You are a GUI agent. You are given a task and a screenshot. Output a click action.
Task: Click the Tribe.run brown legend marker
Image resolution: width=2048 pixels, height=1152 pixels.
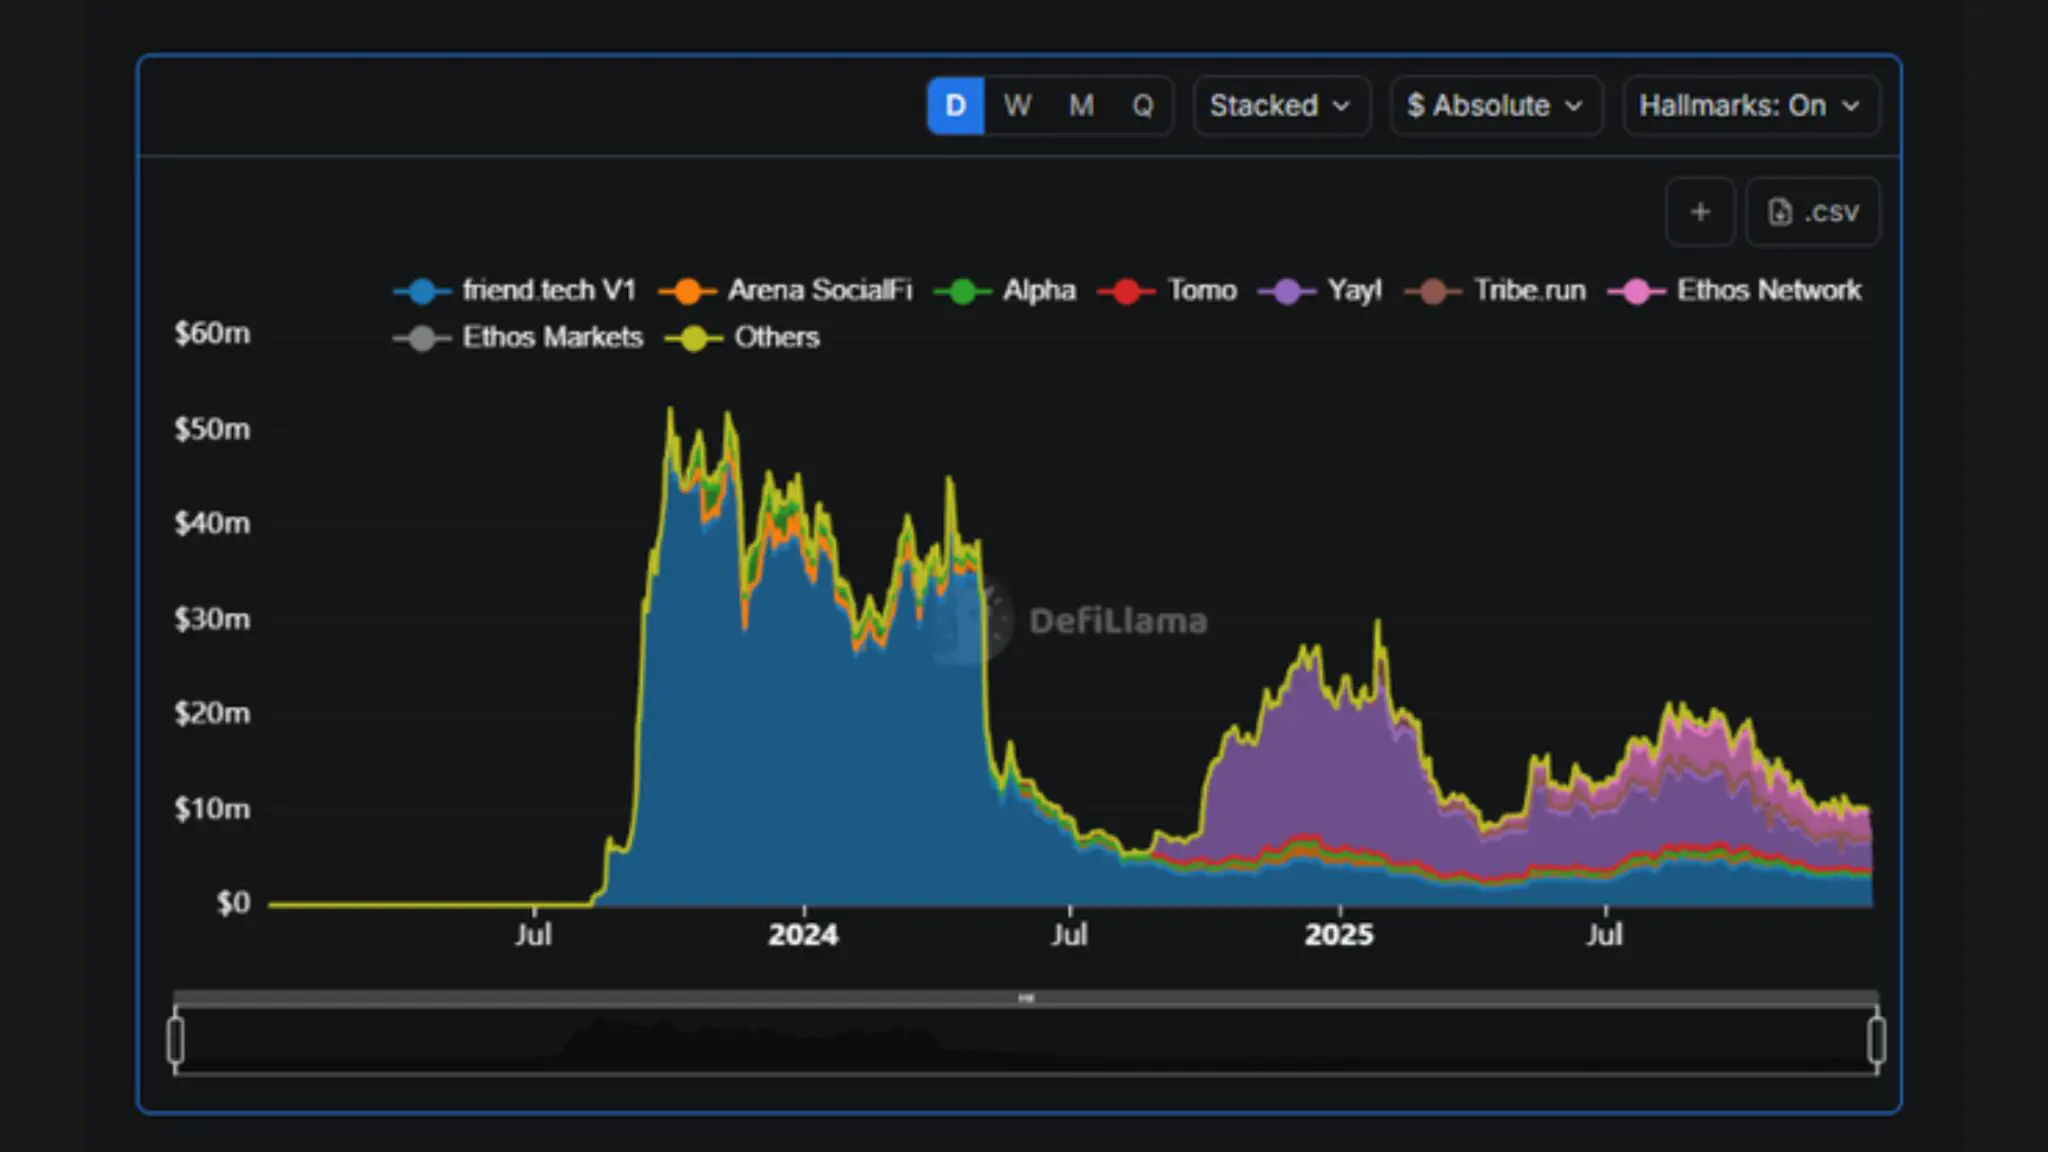(1433, 291)
